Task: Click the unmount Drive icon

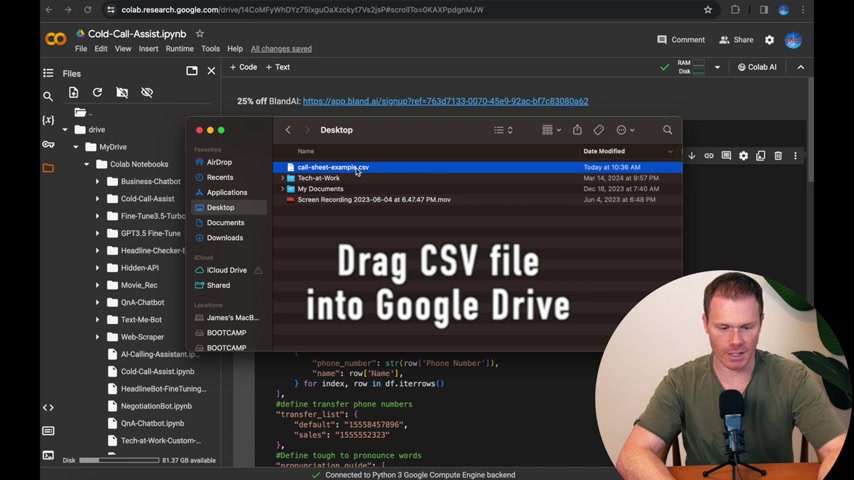Action: 122,92
